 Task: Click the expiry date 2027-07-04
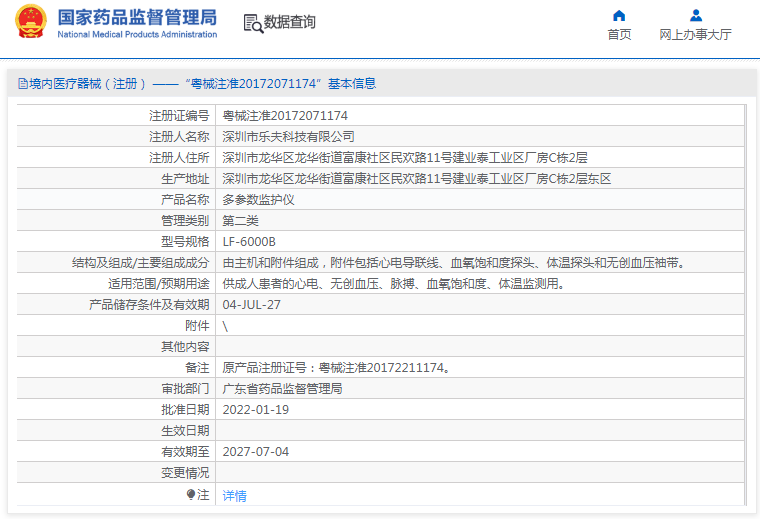pos(255,452)
